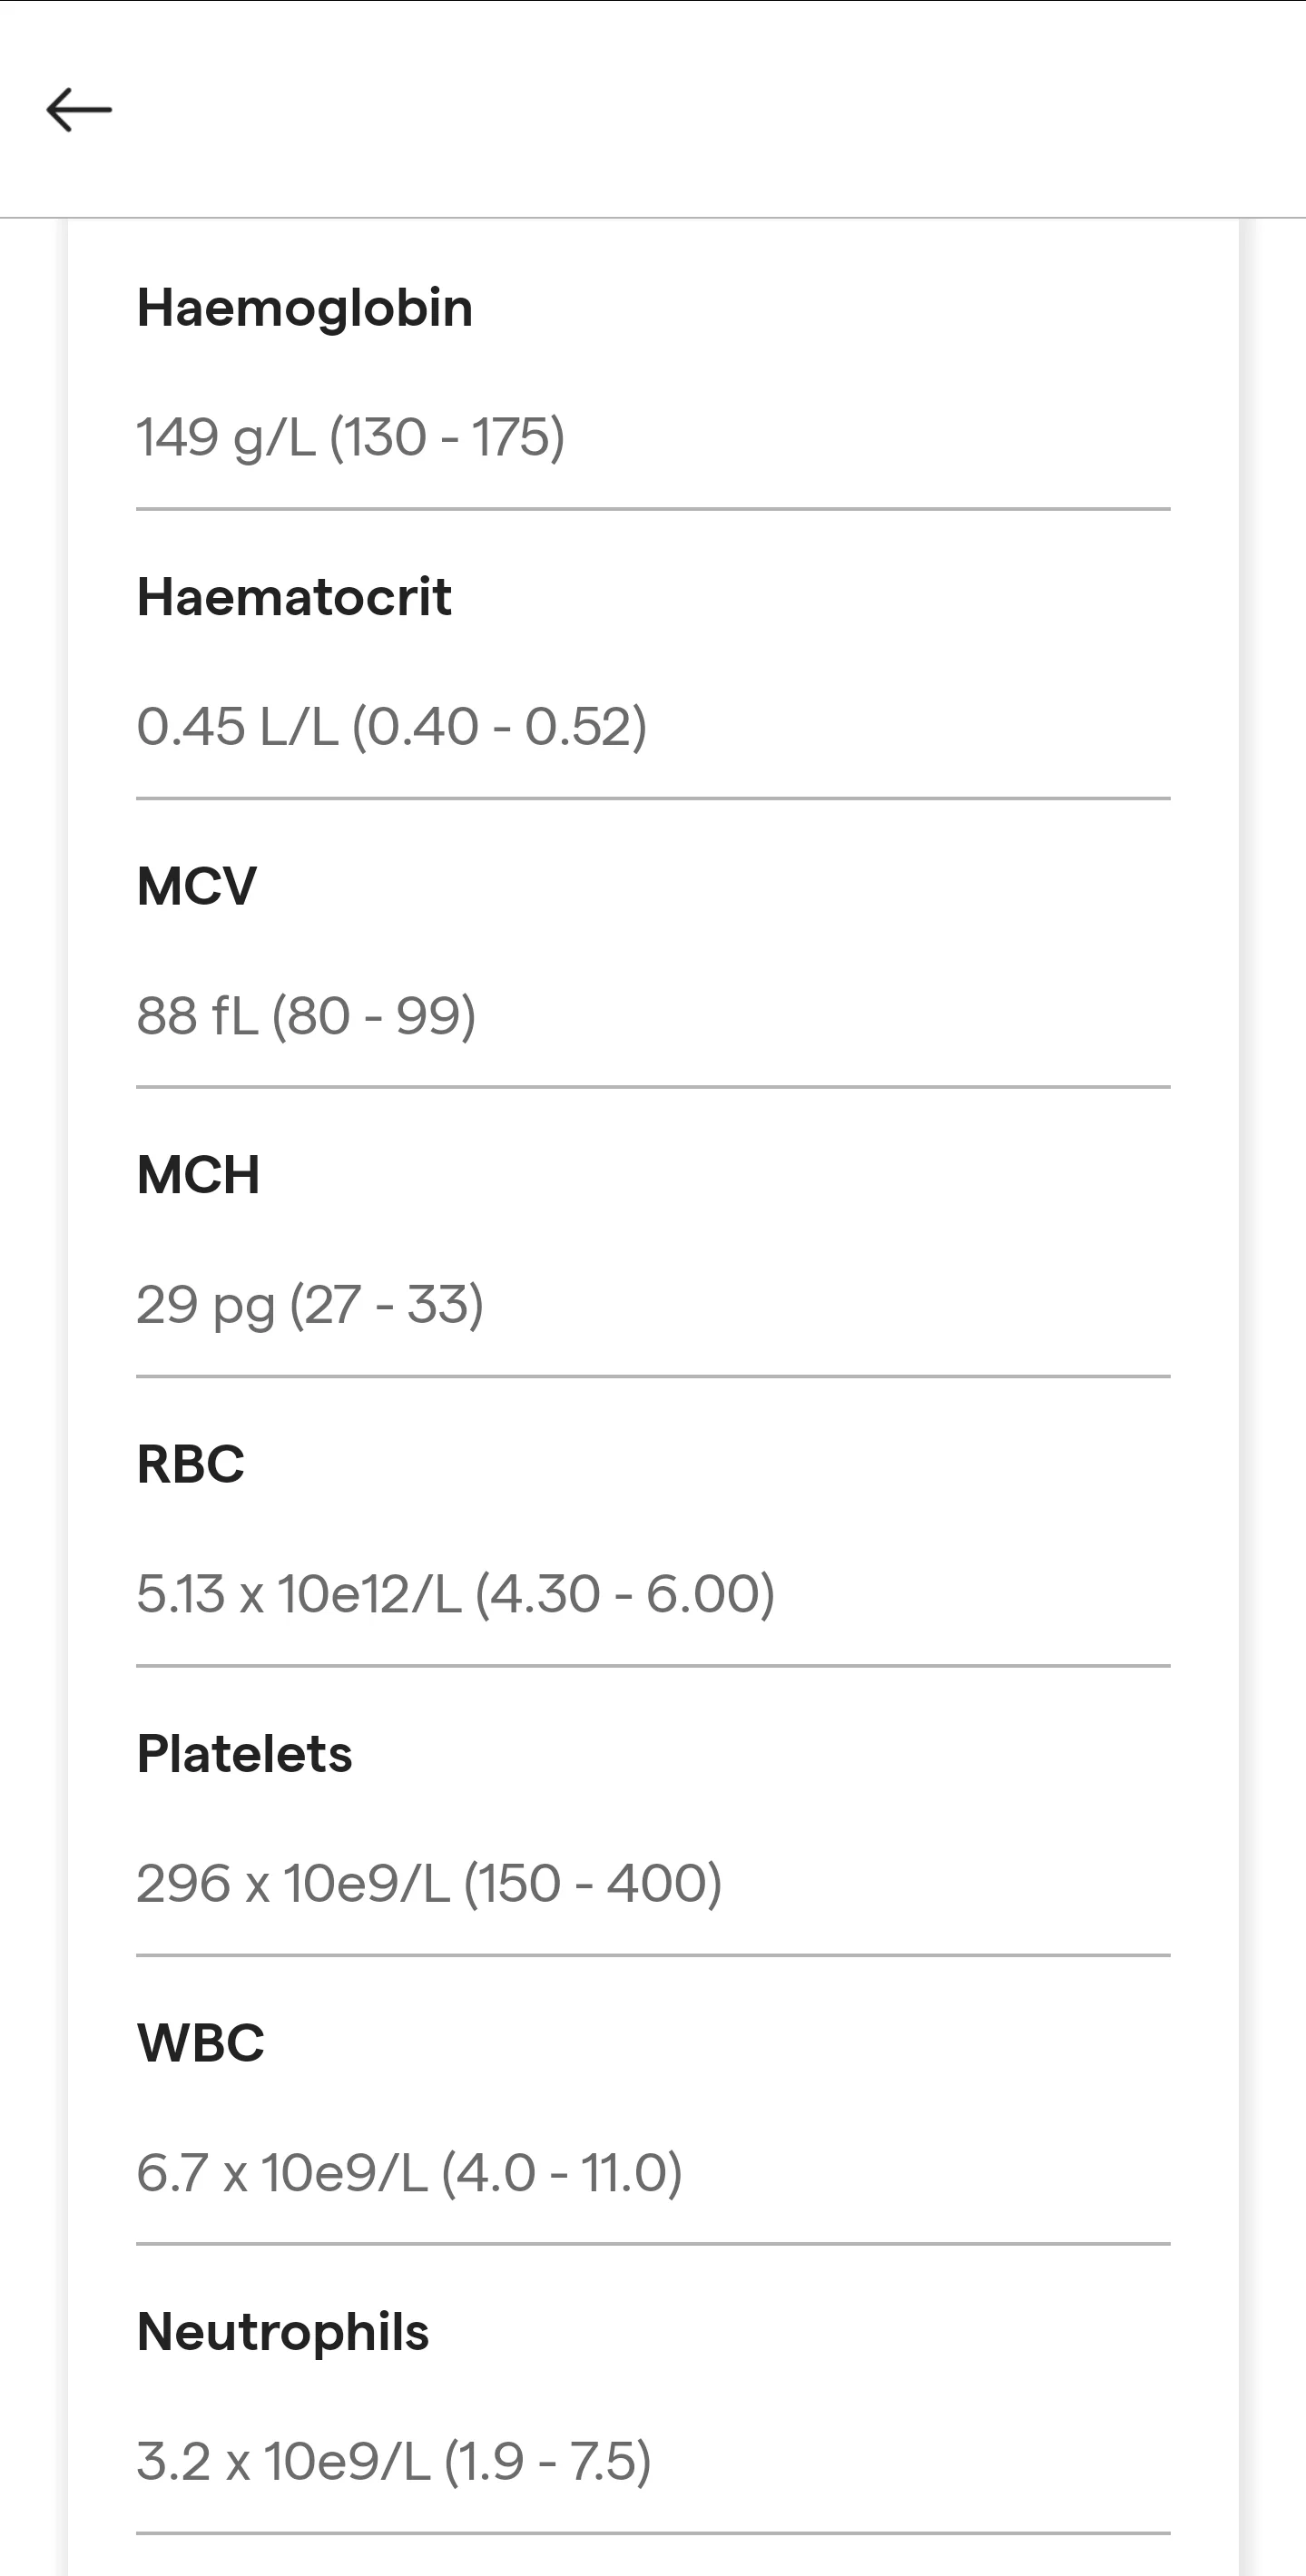This screenshot has height=2576, width=1306.
Task: Select the Haematocrit heading
Action: pos(294,597)
